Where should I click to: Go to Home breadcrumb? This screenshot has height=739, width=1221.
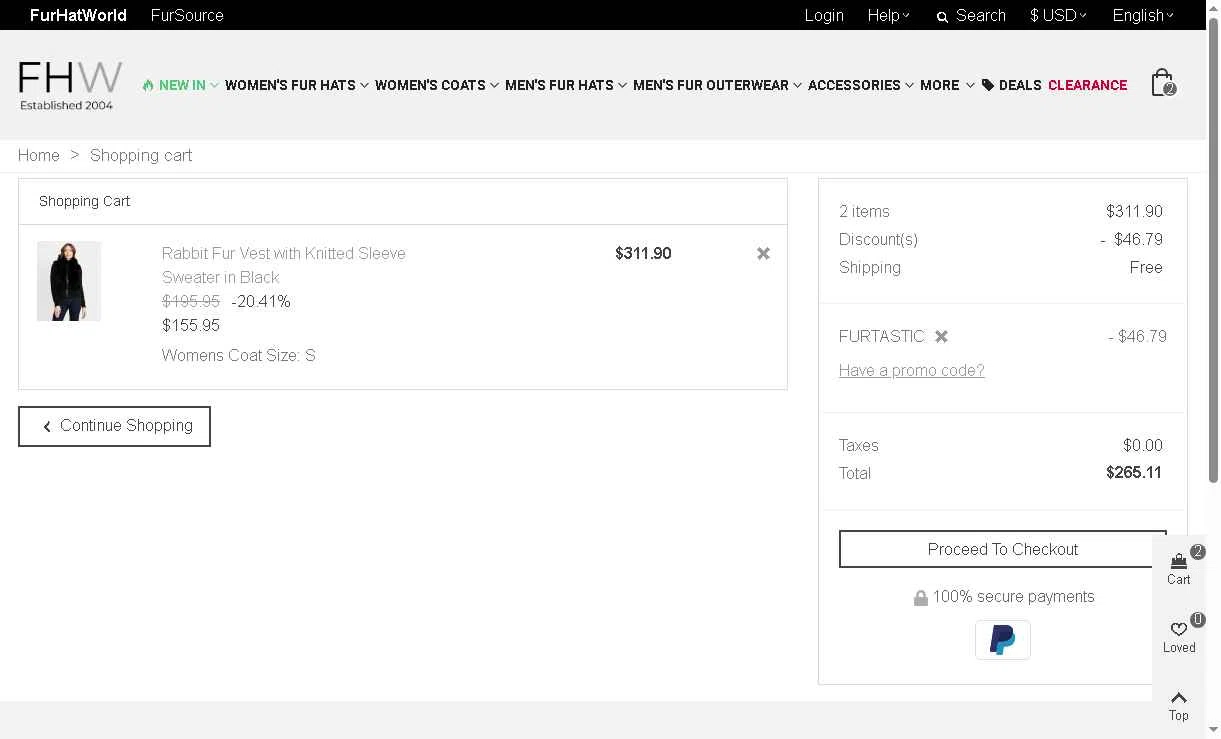point(39,155)
